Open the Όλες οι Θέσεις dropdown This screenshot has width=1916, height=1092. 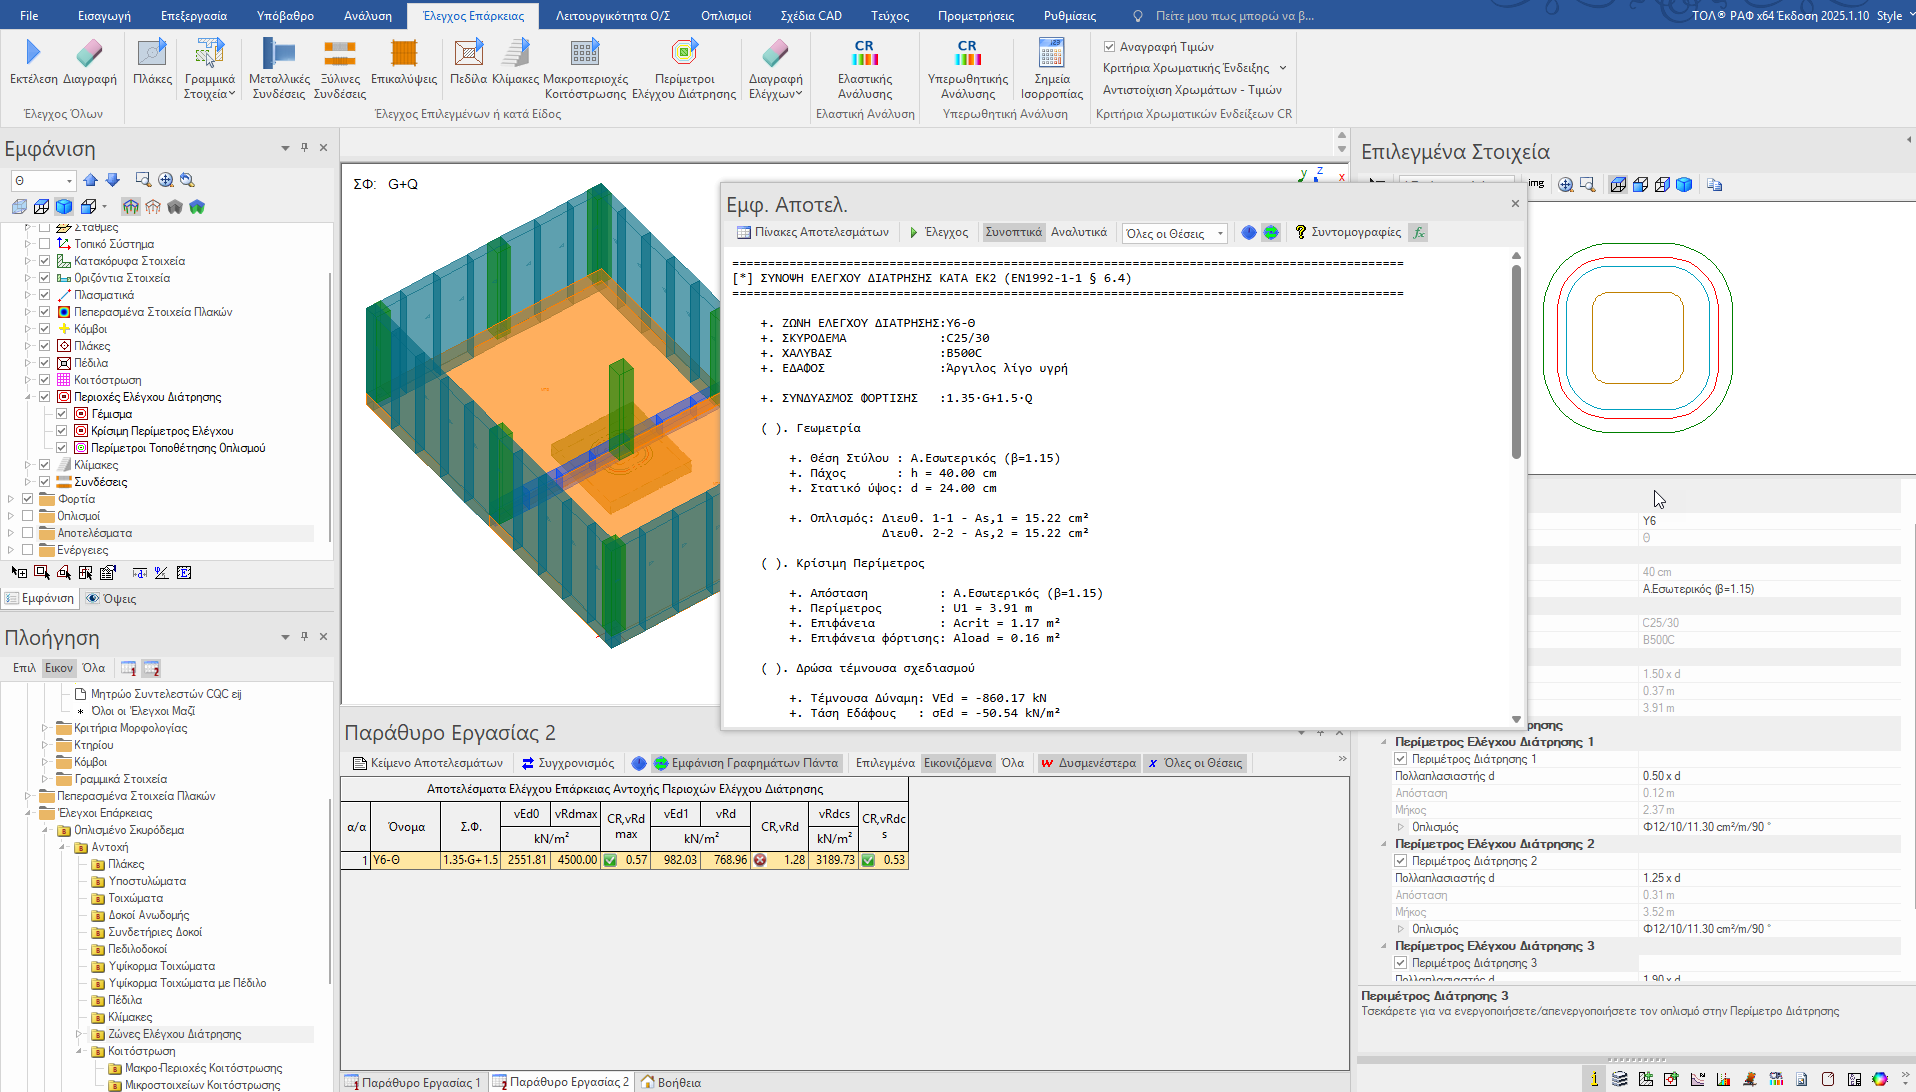[x=1174, y=233]
